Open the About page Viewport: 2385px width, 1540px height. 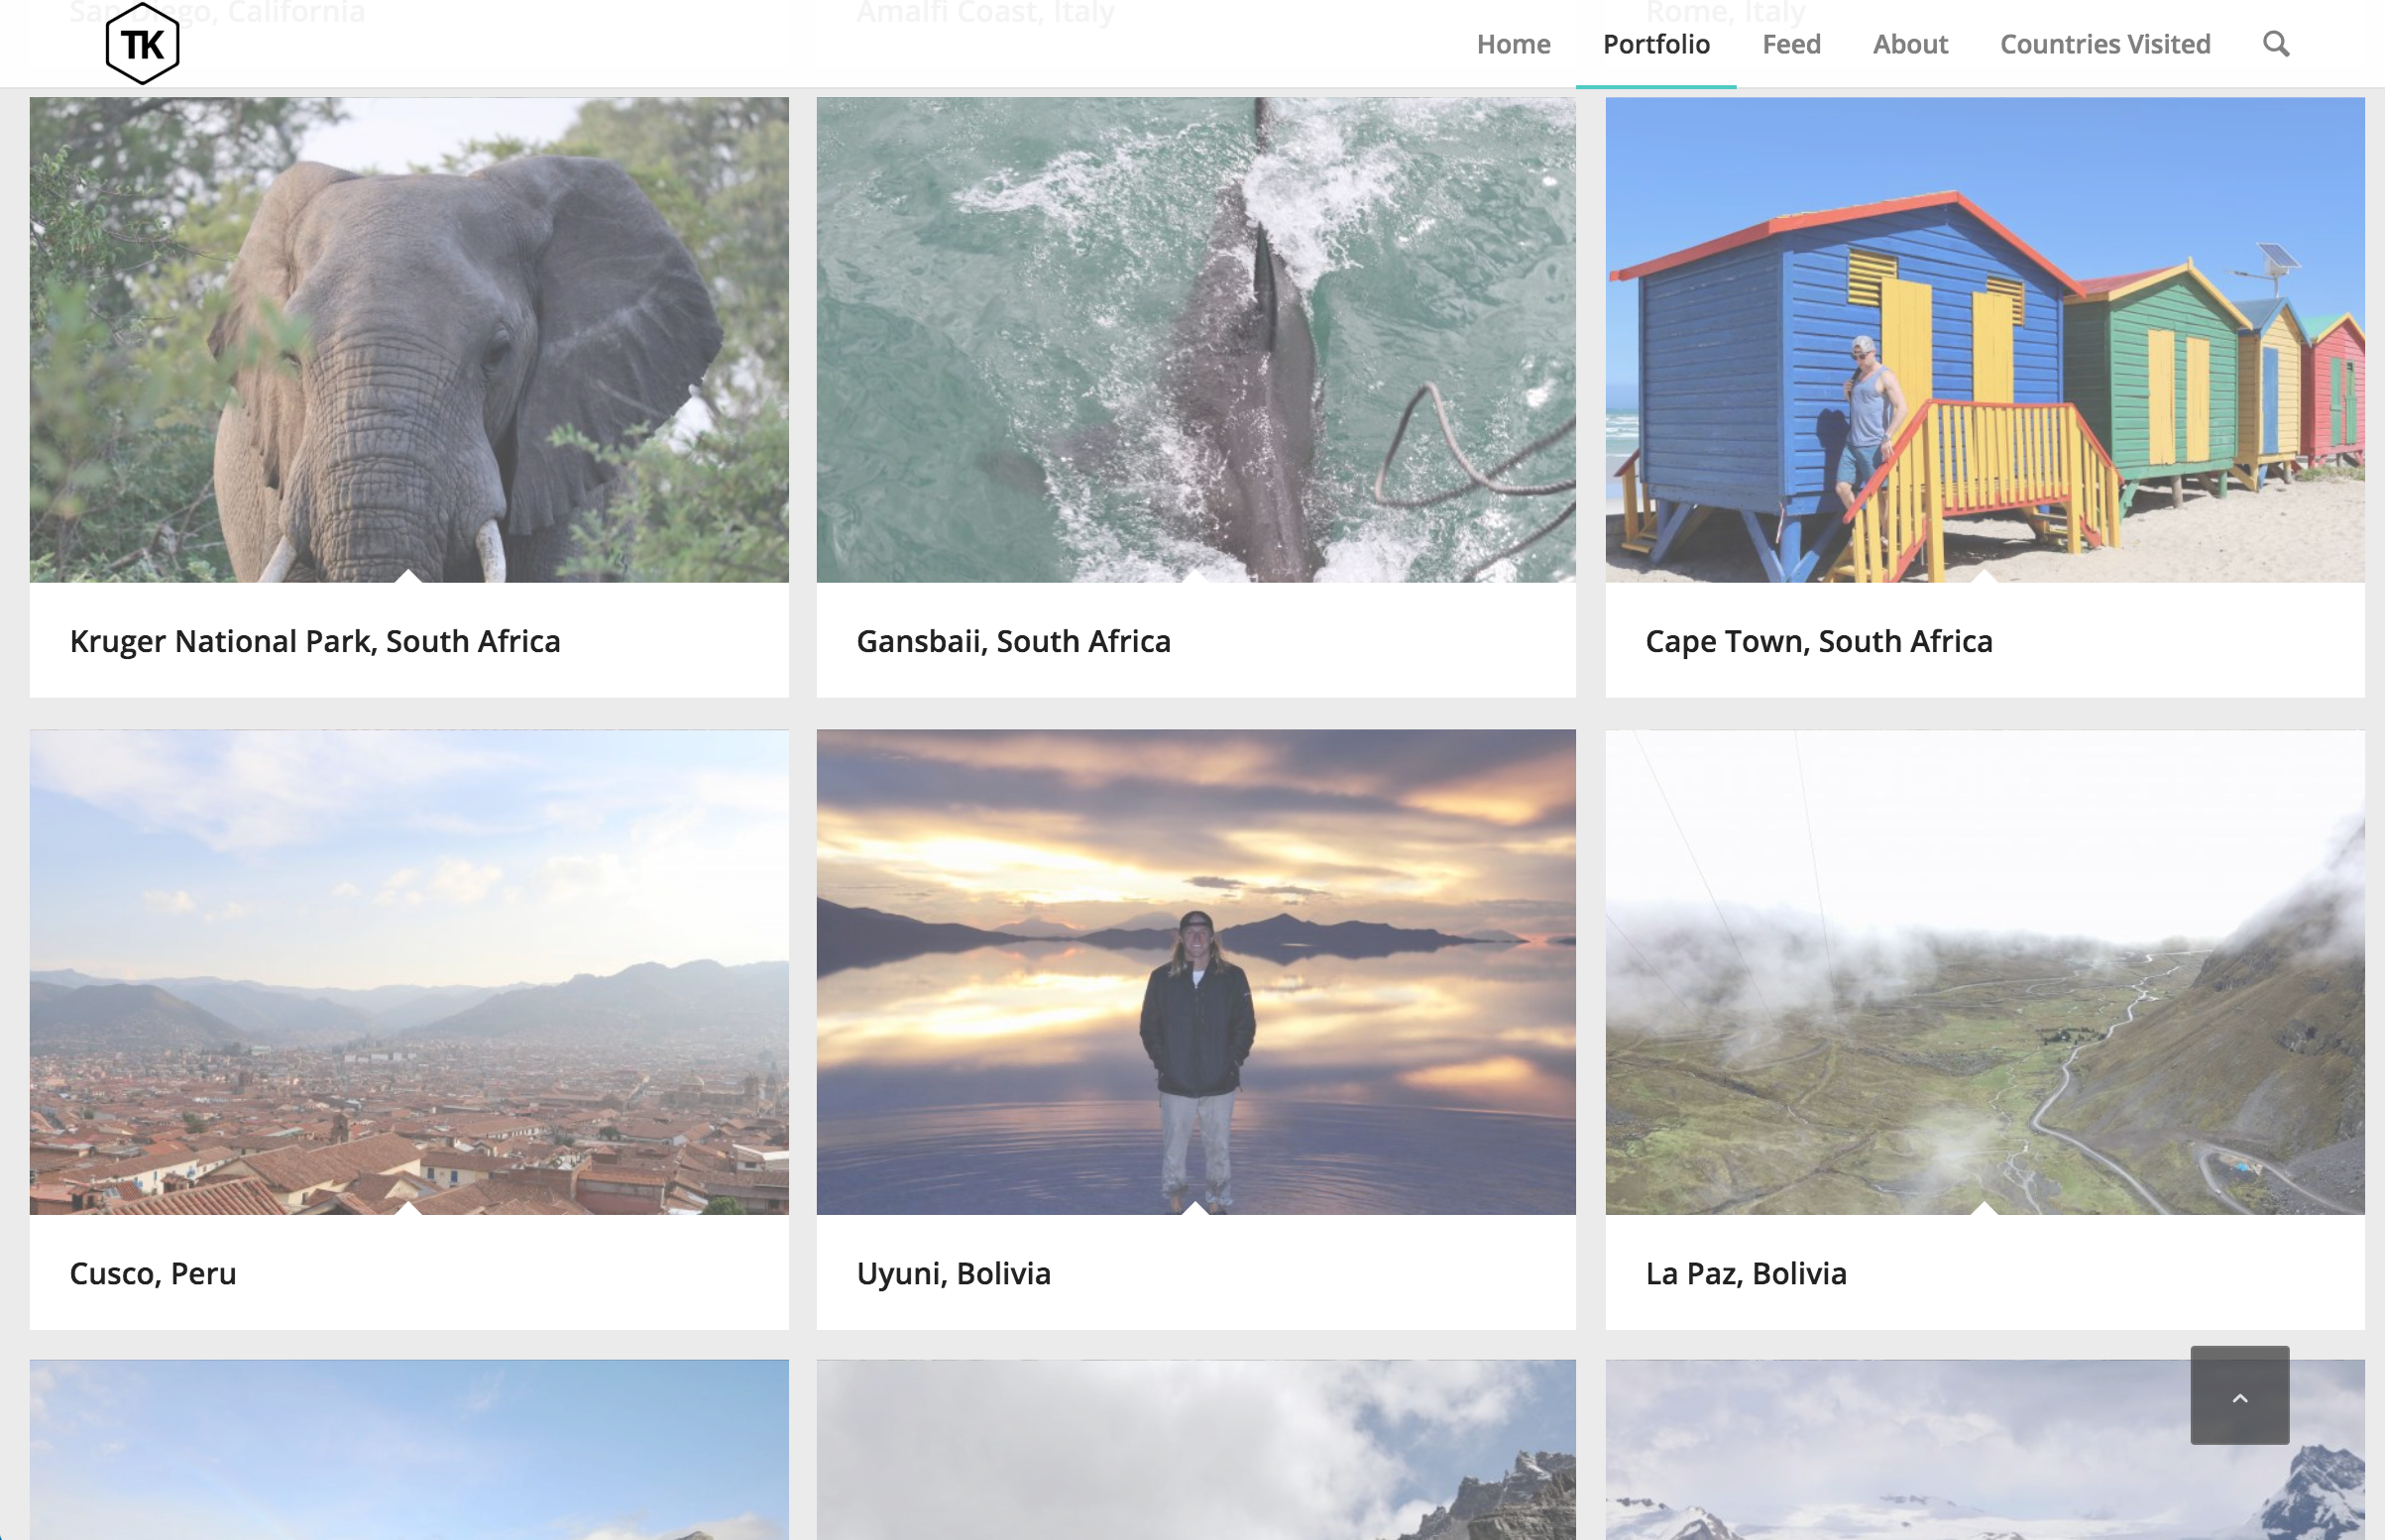pos(1910,44)
